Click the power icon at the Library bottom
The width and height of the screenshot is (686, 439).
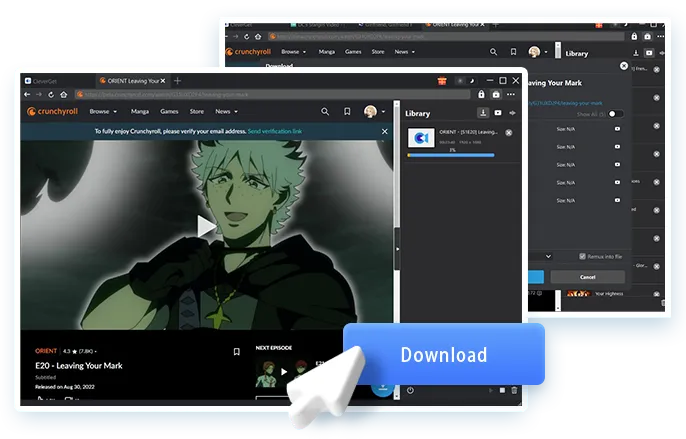coord(410,390)
